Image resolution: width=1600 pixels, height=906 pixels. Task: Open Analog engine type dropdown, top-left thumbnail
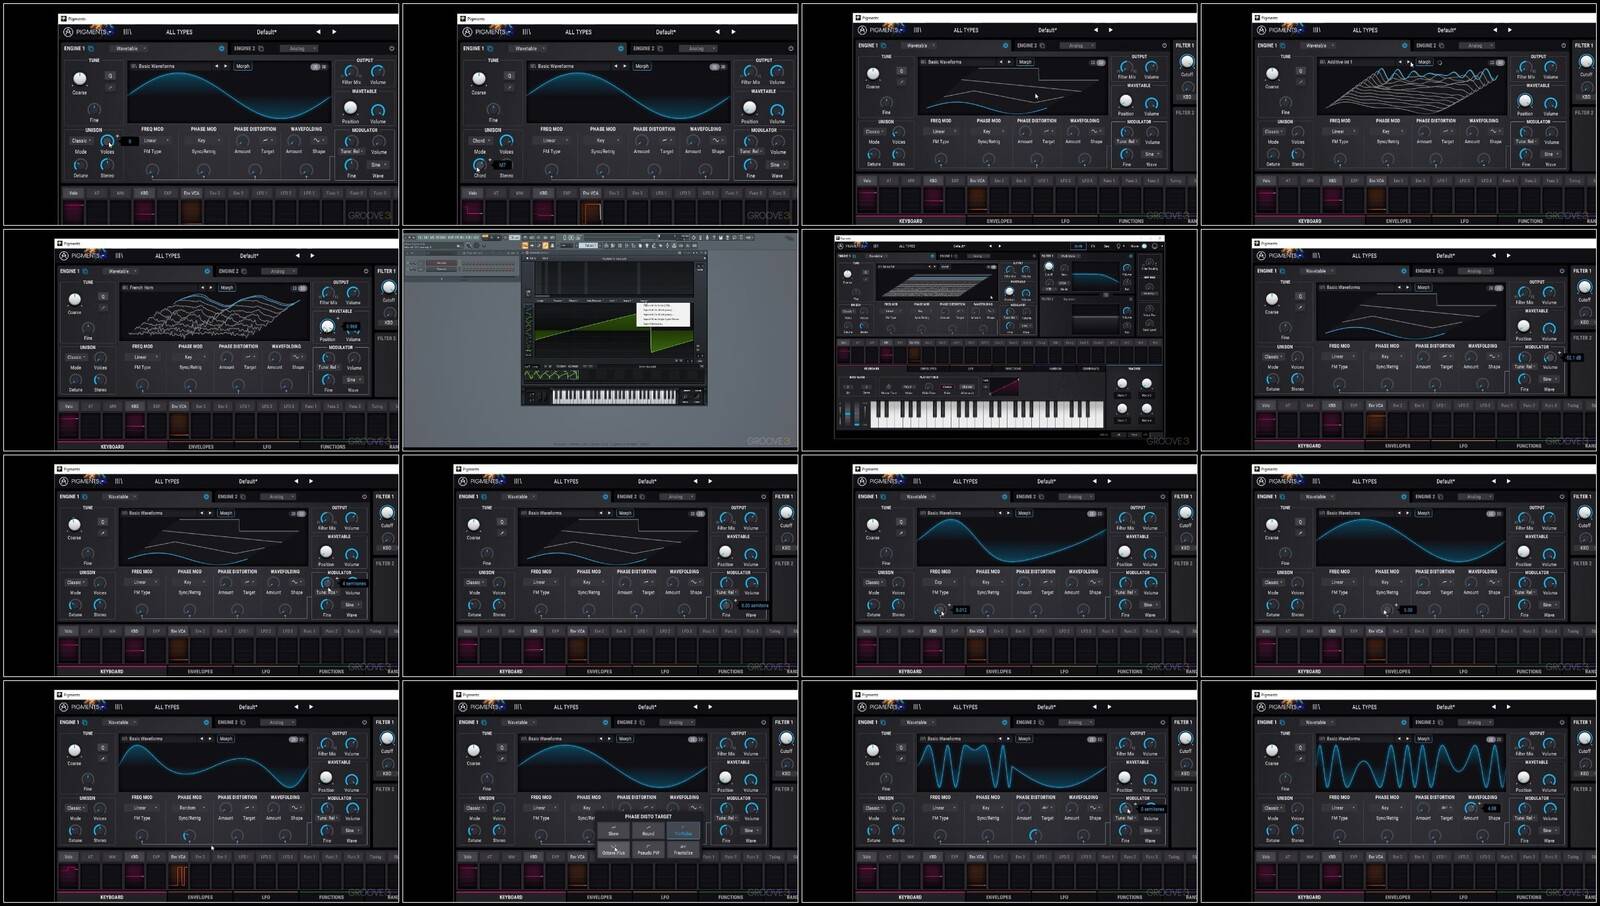click(298, 48)
